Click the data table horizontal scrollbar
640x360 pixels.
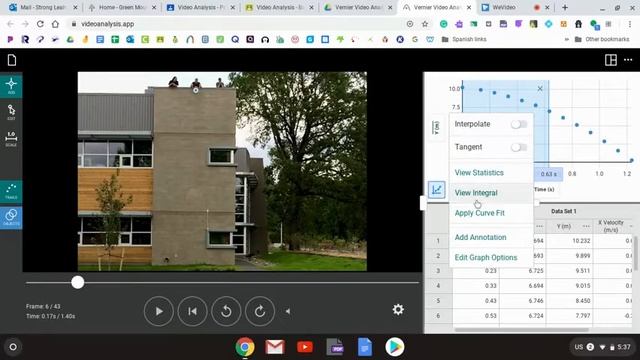(x=521, y=329)
